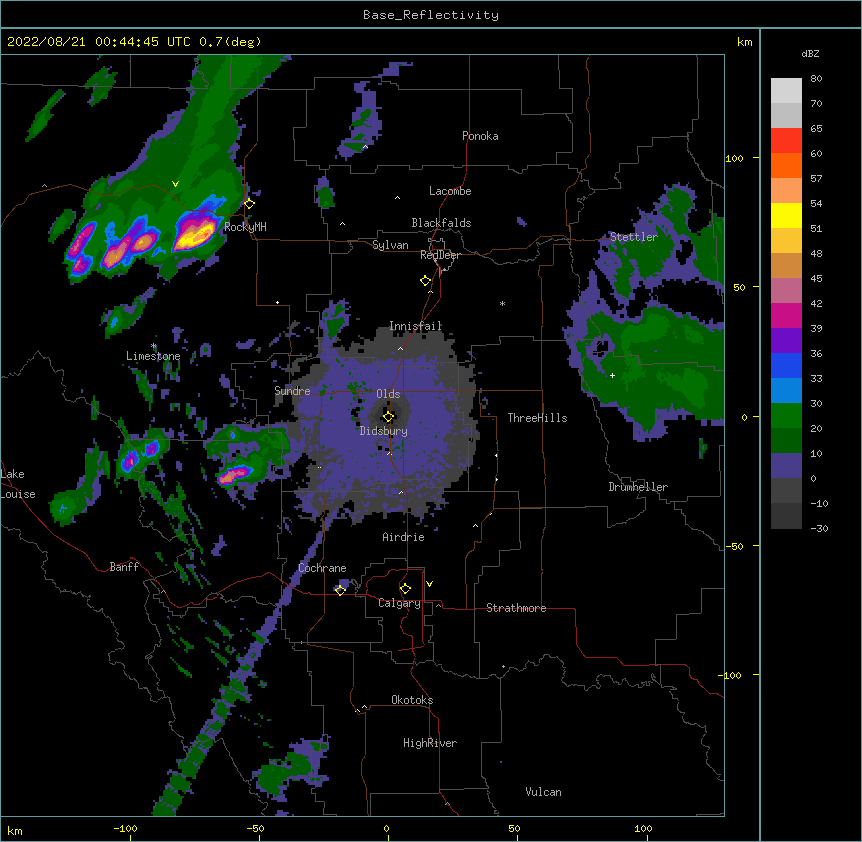This screenshot has height=842, width=862.
Task: Pick the magenta 39-42 dBZ legend swatch
Action: tap(786, 316)
